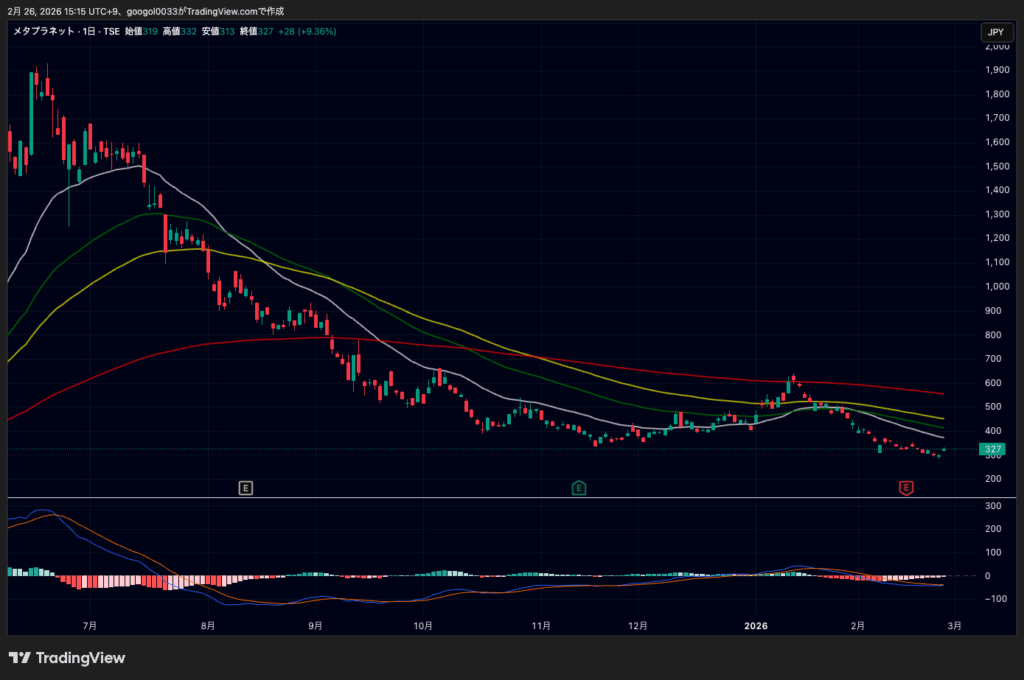Image resolution: width=1024 pixels, height=680 pixels.
Task: Click the 7月 label on time axis
Action: click(x=90, y=626)
